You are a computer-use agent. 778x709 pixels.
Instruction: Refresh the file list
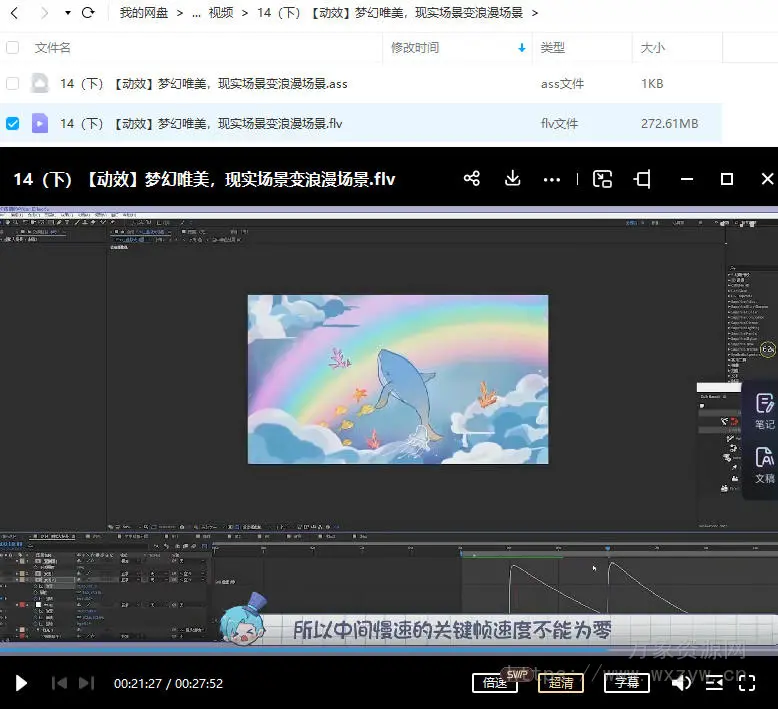[88, 13]
